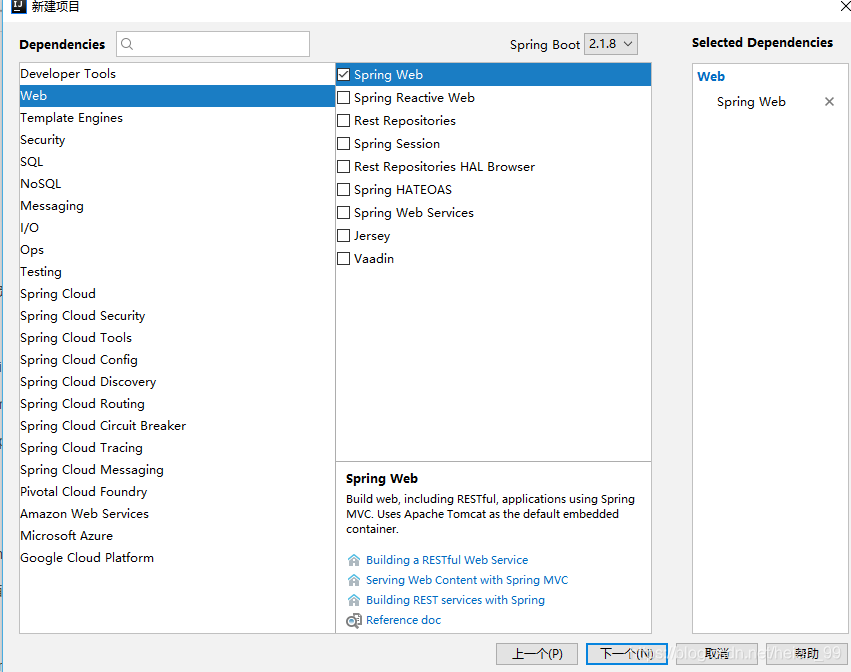The height and width of the screenshot is (672, 851).
Task: Uncheck the Spring Web checkbox
Action: (x=344, y=74)
